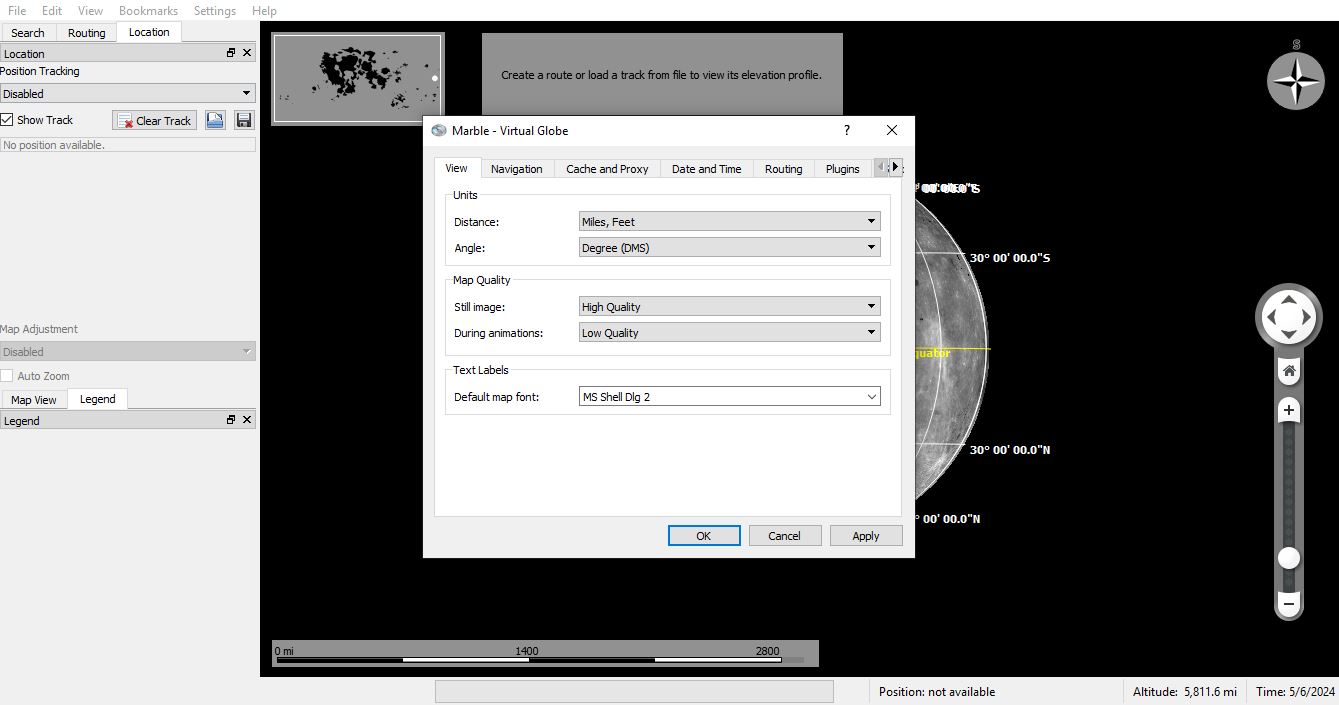Image resolution: width=1339 pixels, height=705 pixels.
Task: Open the During animations quality dropdown
Action: (x=730, y=333)
